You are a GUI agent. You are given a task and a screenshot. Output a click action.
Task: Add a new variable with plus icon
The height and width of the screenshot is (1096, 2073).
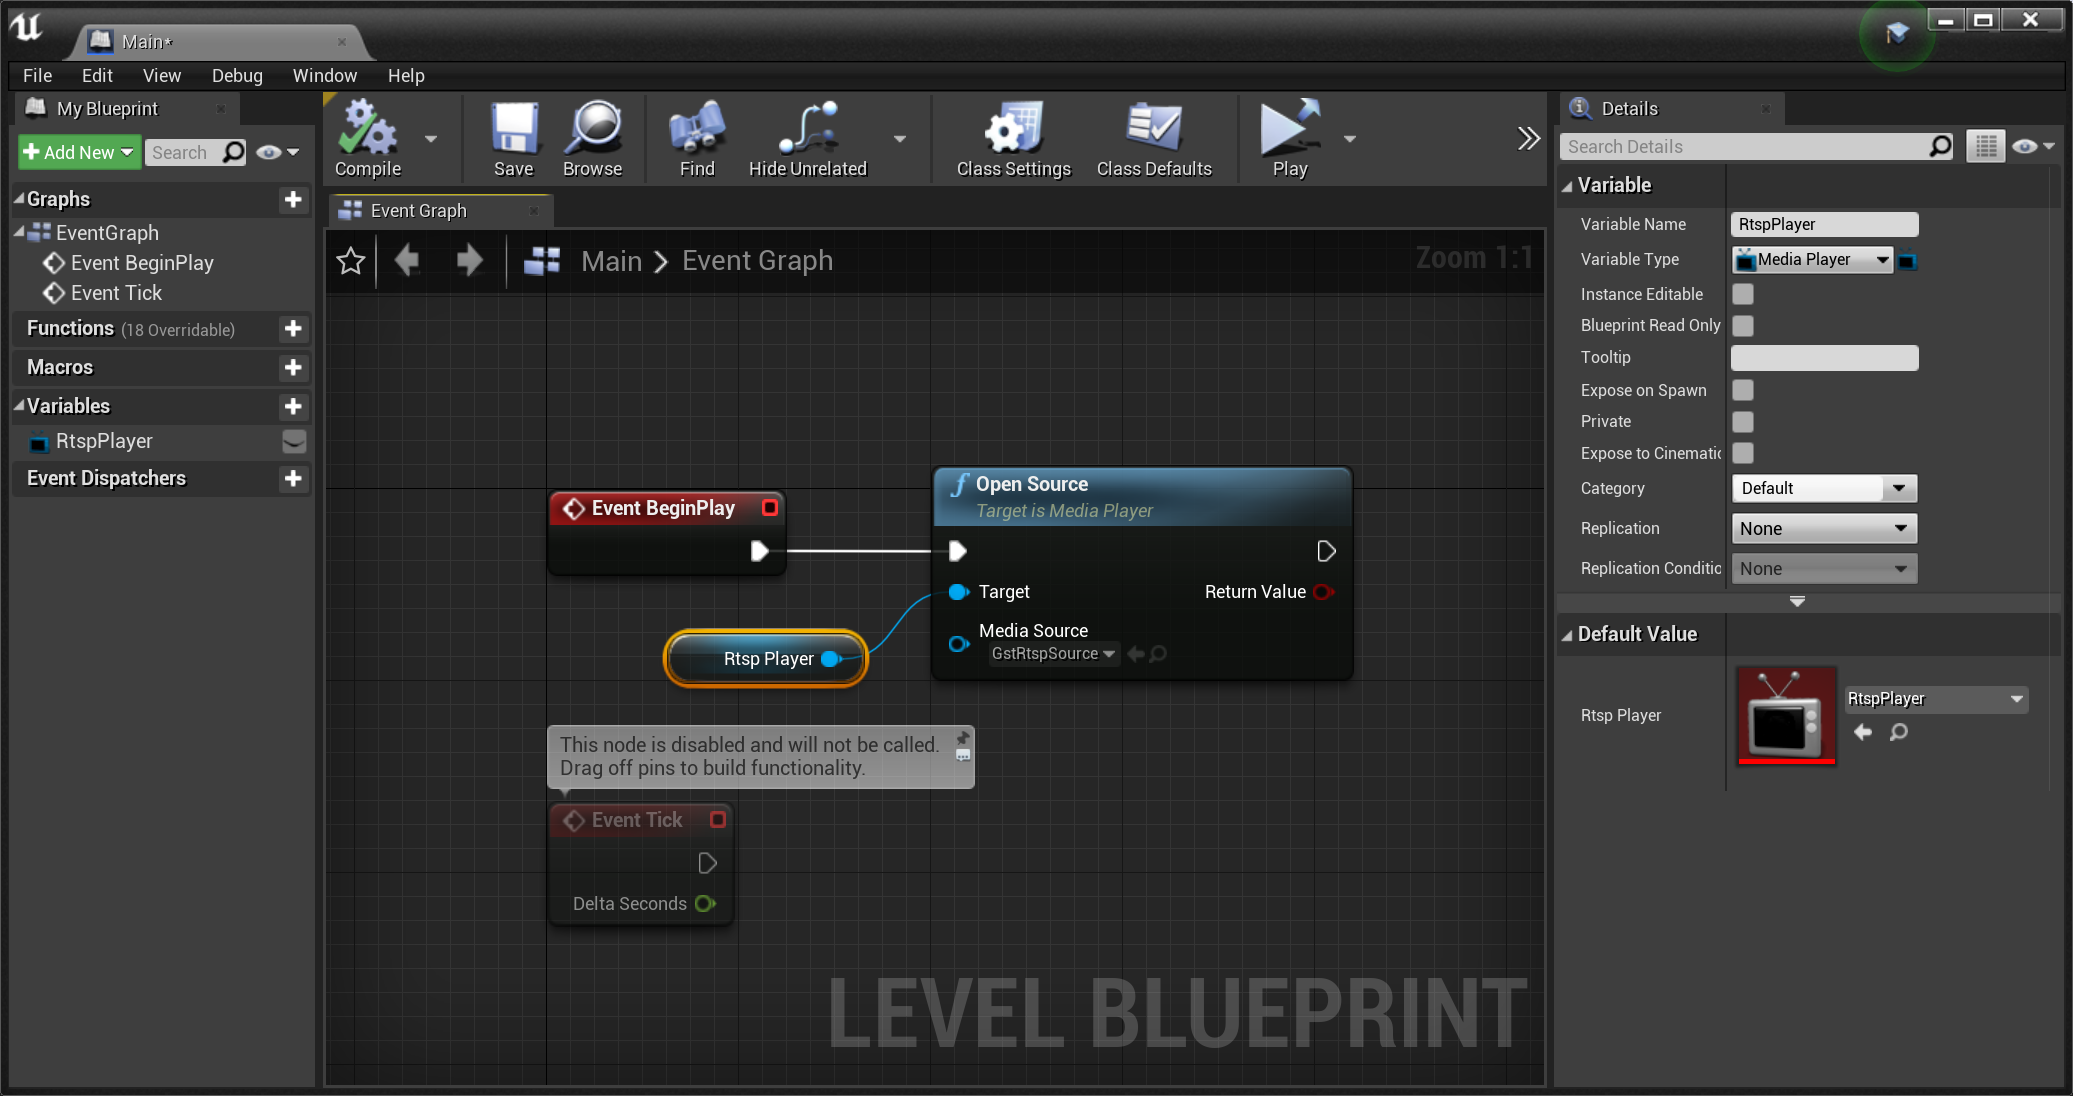293,406
